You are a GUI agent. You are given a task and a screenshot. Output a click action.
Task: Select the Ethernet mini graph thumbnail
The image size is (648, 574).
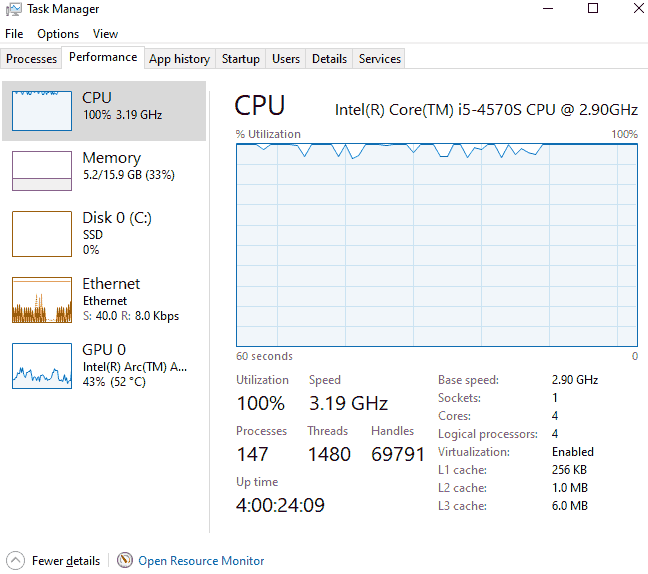42,300
